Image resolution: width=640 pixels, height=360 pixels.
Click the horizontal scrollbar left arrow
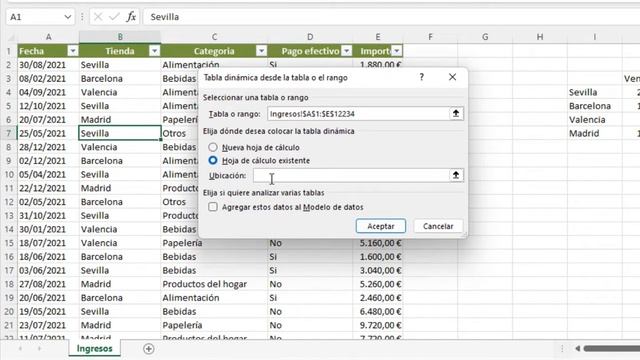point(578,349)
